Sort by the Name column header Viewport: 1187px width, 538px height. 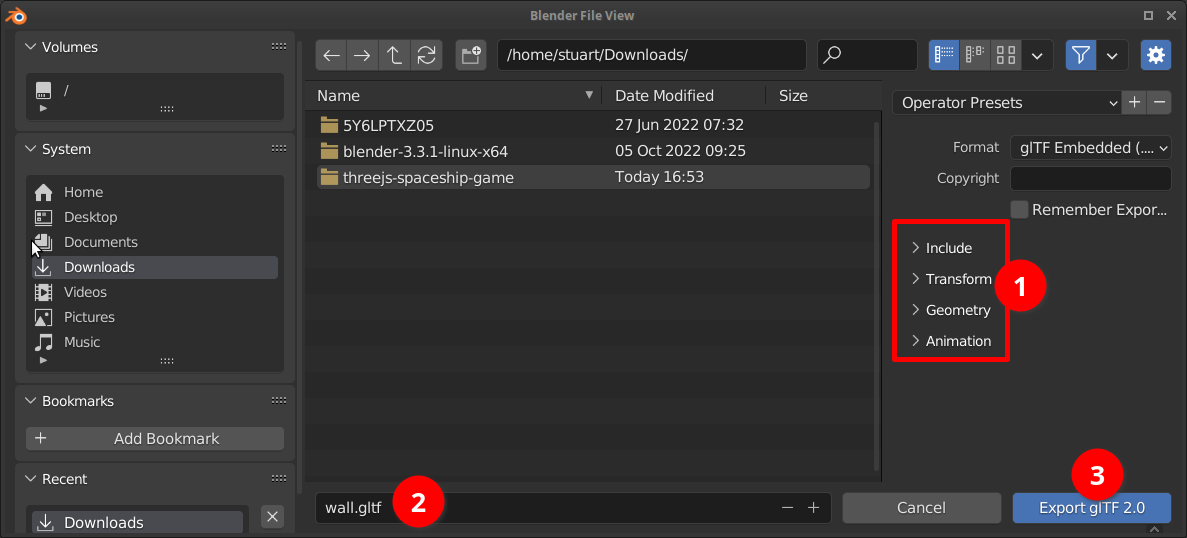pos(453,95)
